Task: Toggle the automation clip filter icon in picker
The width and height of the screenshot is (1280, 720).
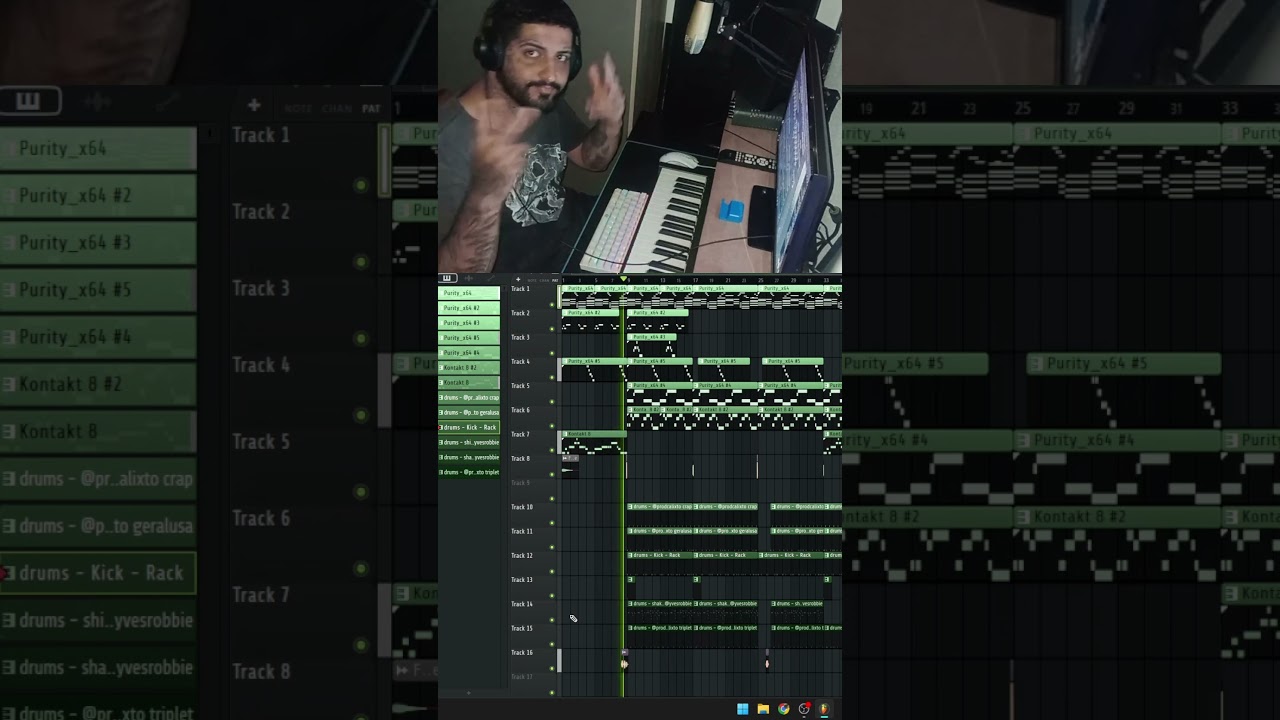Action: (491, 277)
